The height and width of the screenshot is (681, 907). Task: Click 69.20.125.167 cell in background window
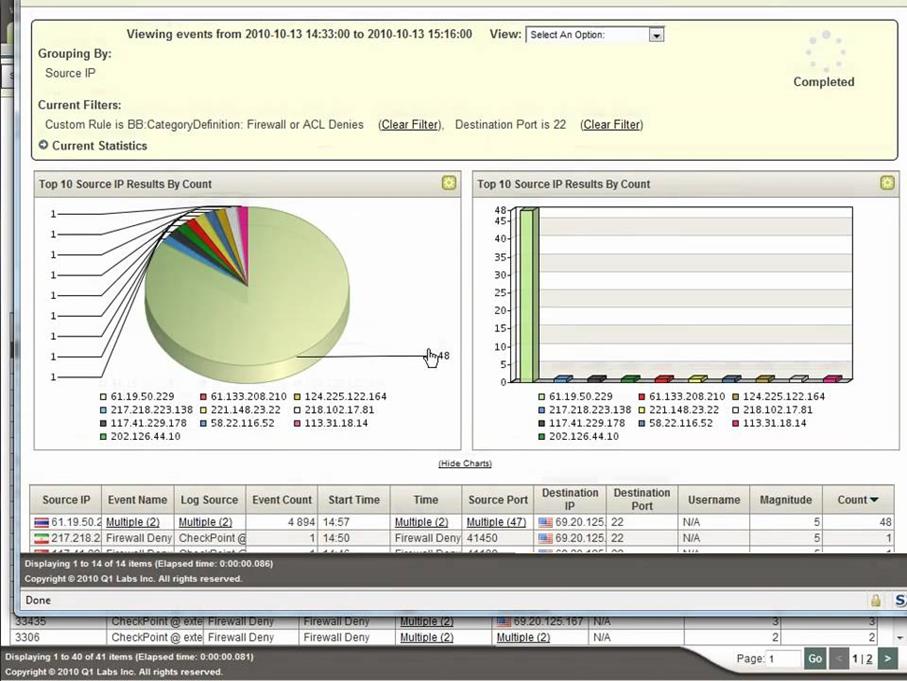pyautogui.click(x=540, y=621)
